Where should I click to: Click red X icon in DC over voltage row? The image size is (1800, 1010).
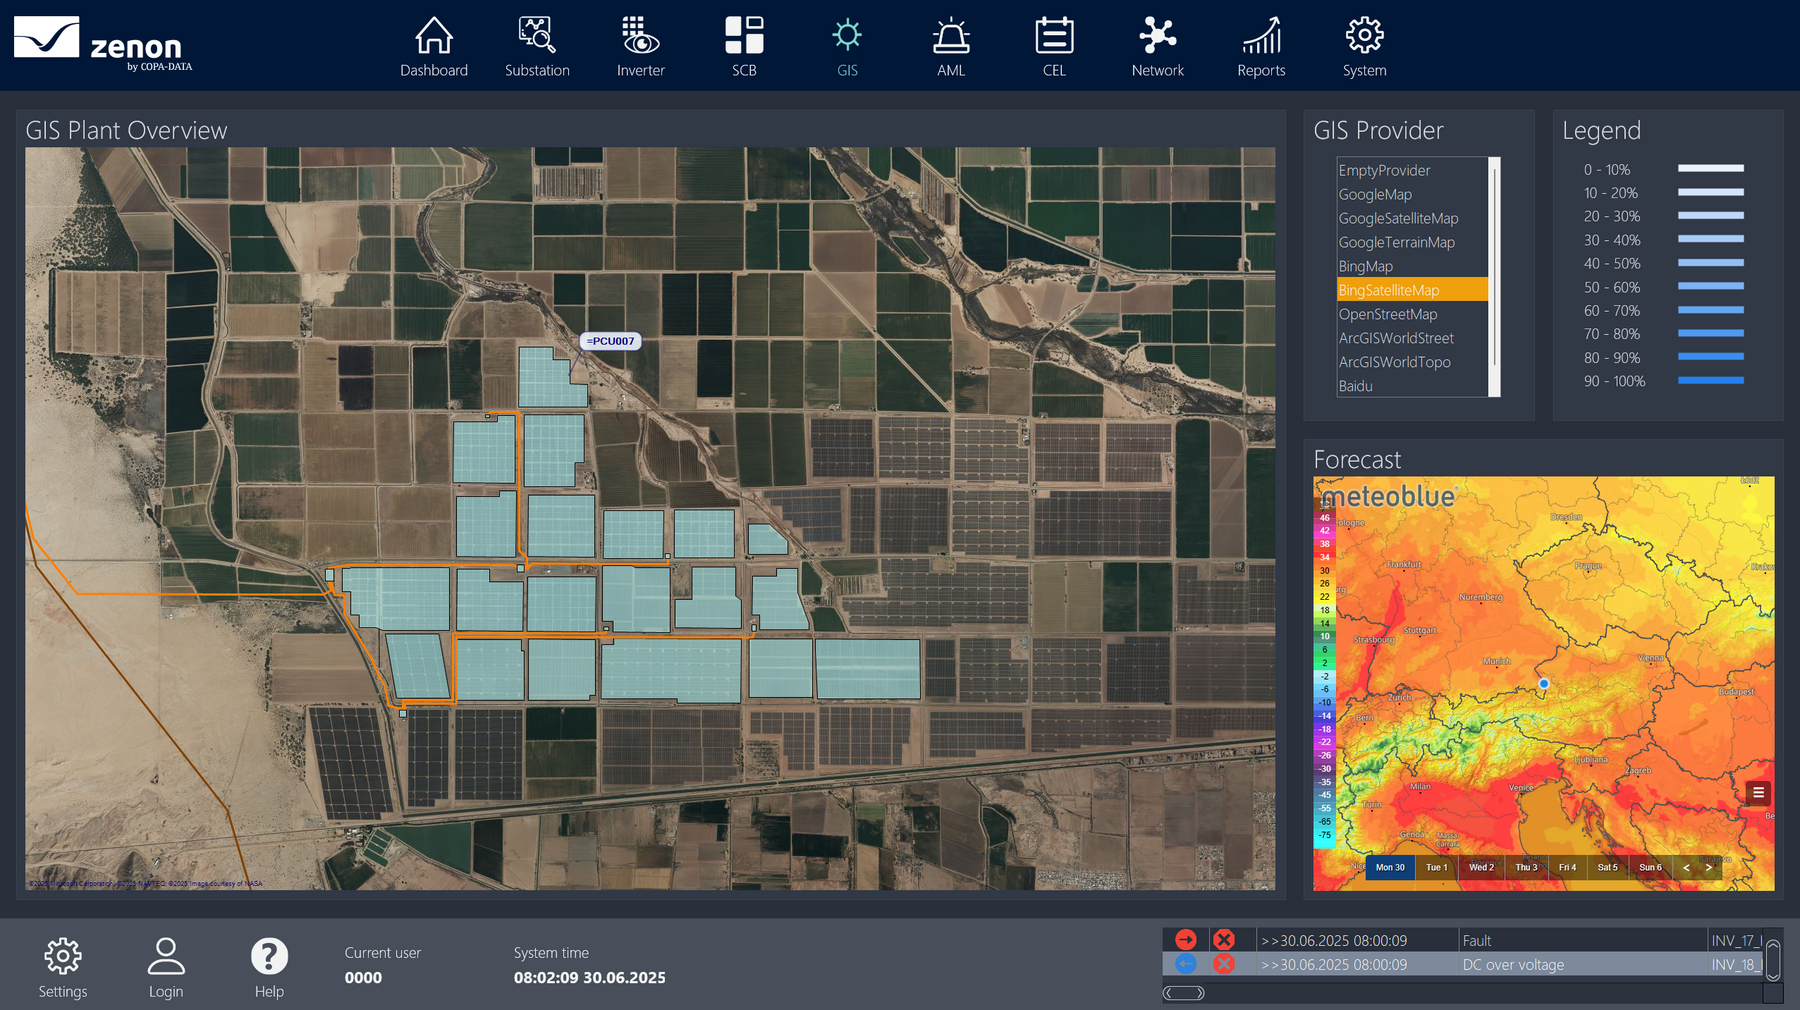tap(1223, 964)
